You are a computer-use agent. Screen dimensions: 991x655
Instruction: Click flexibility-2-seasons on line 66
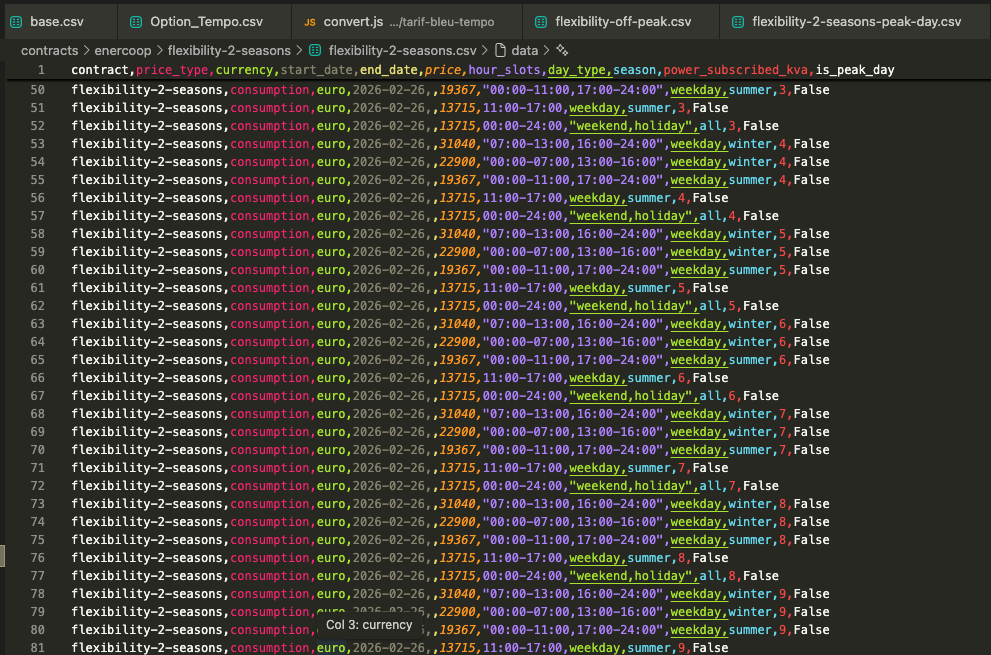click(x=147, y=378)
